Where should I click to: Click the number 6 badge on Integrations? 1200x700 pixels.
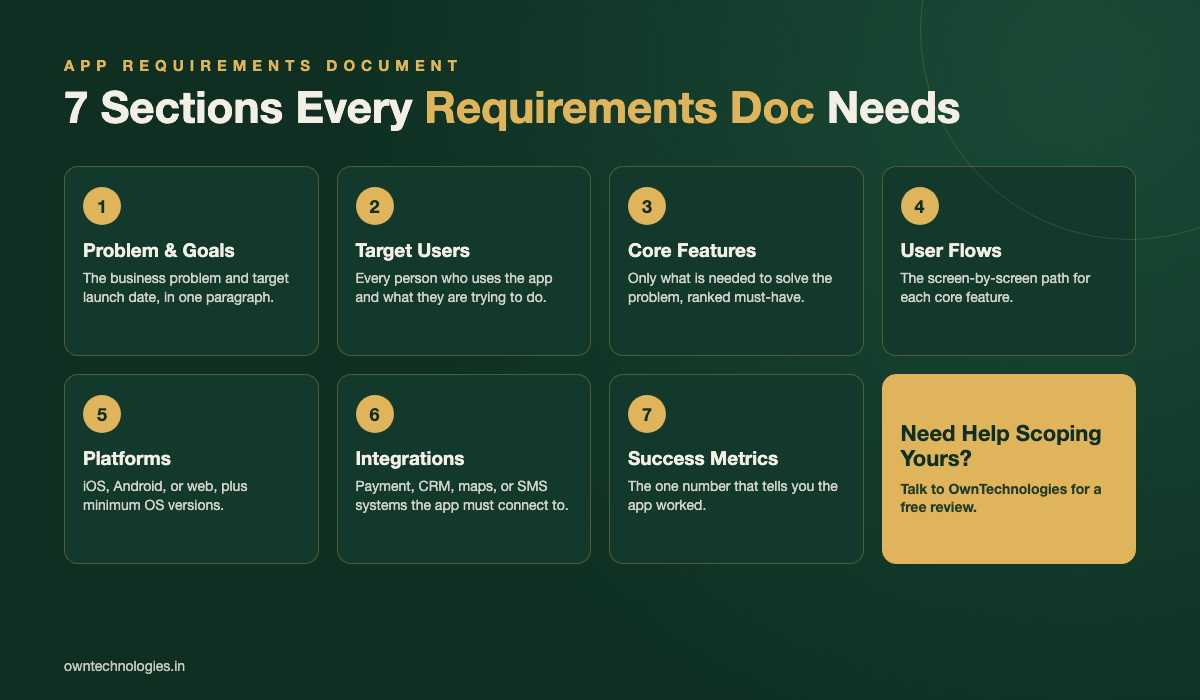click(x=375, y=414)
